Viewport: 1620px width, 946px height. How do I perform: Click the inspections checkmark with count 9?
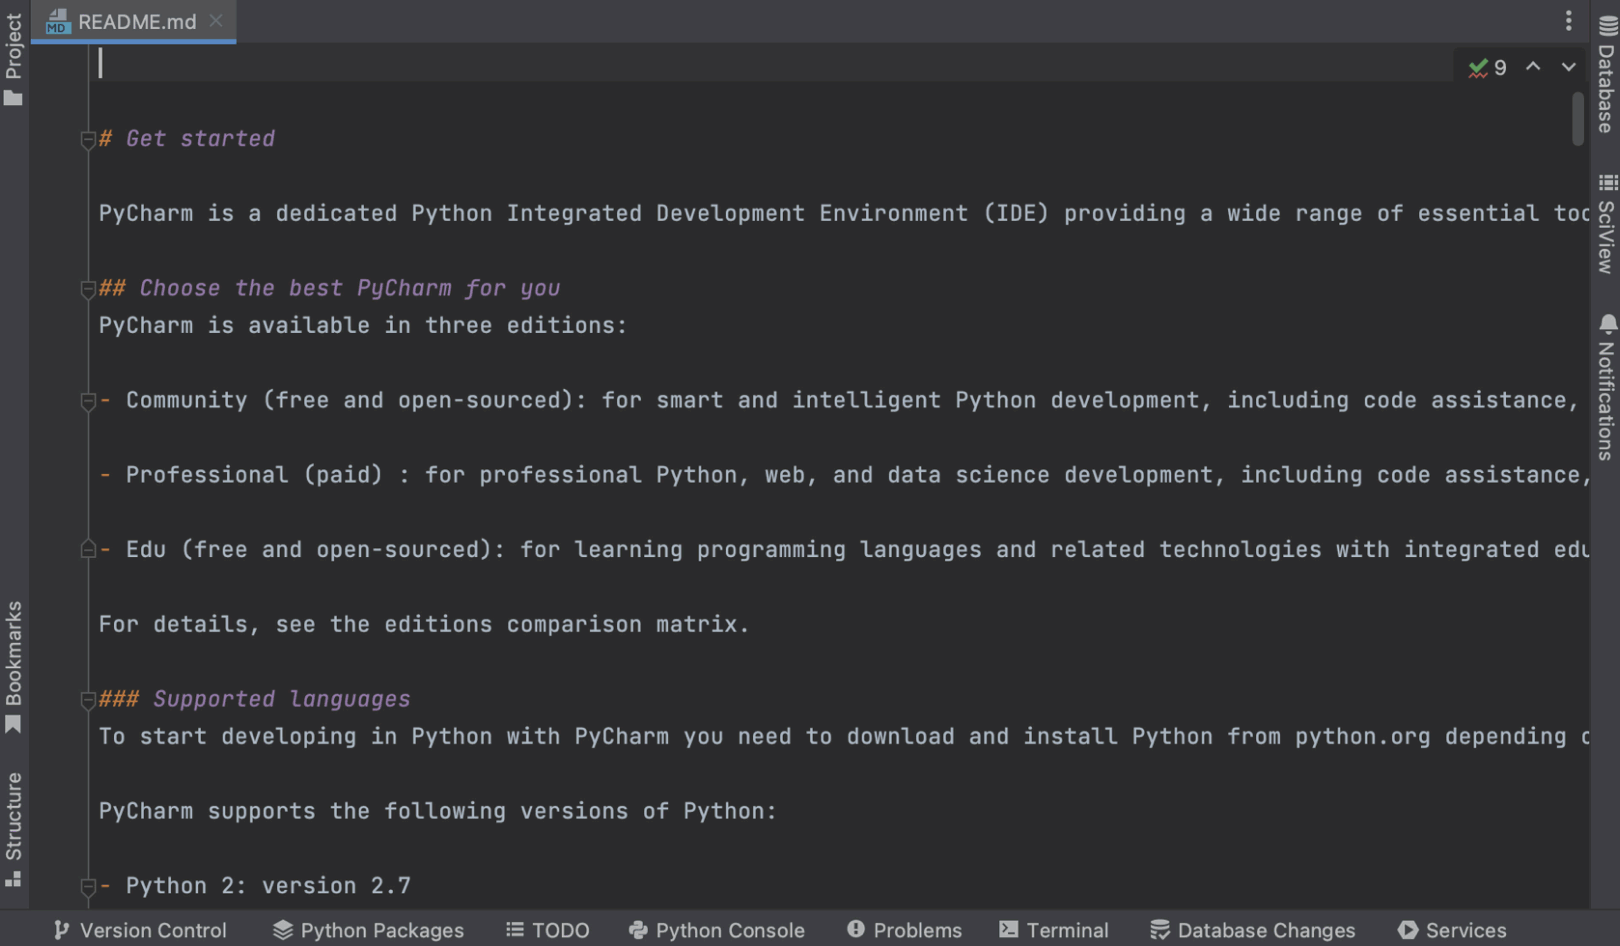pos(1487,68)
